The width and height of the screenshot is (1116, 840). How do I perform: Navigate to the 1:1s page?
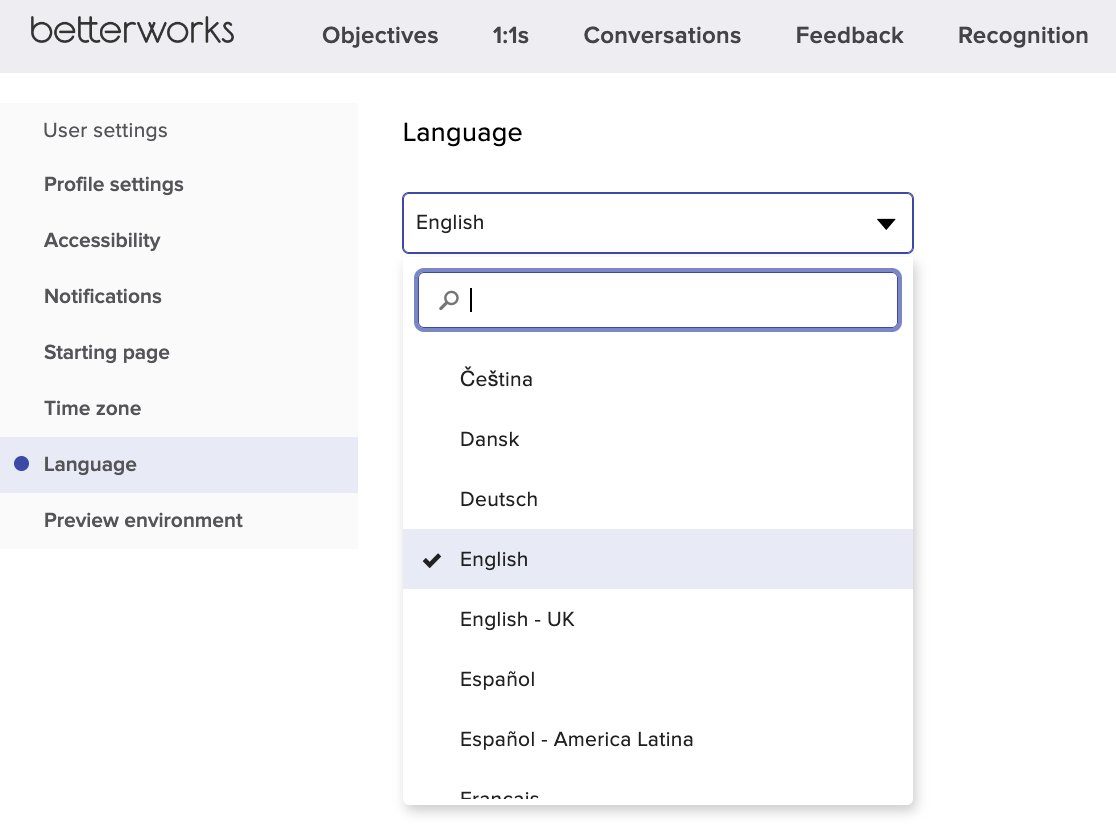[510, 35]
